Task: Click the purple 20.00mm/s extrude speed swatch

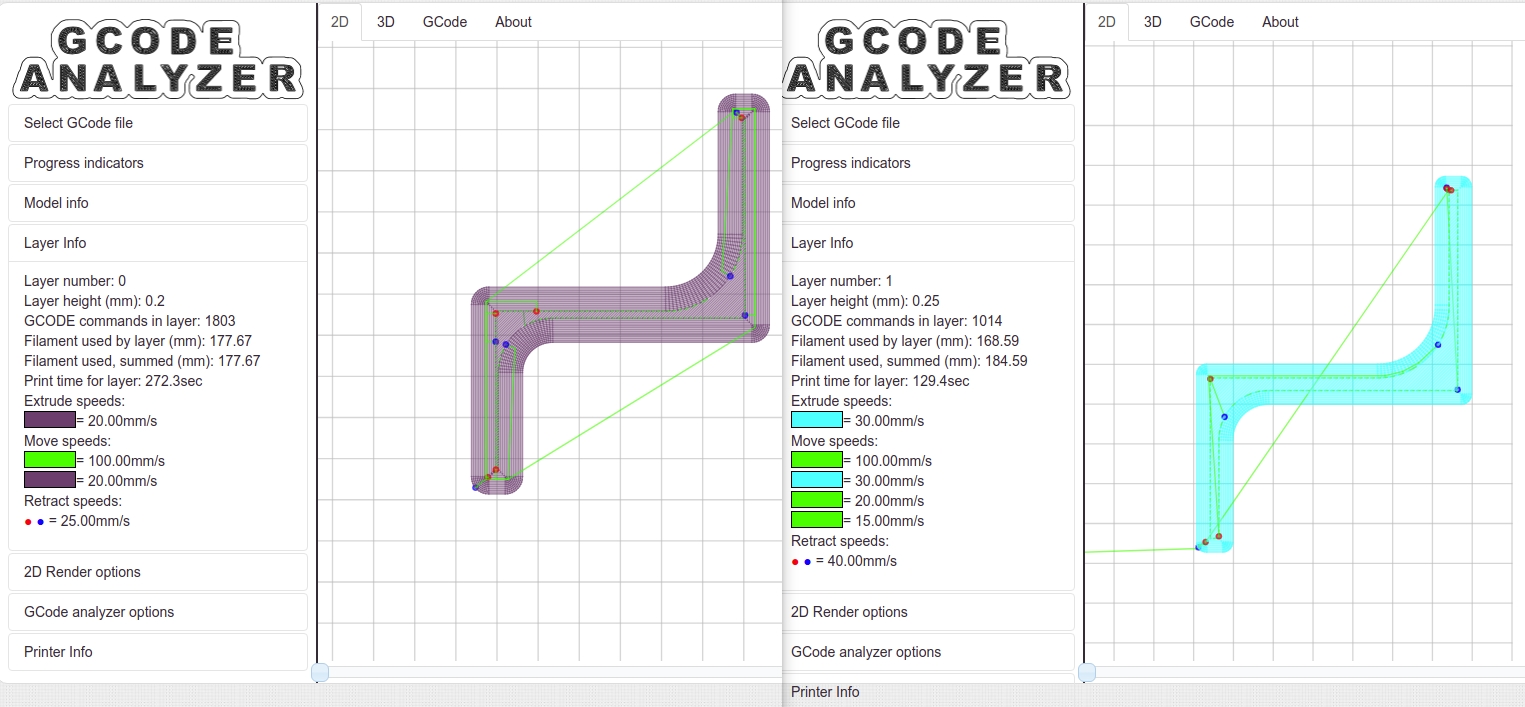Action: click(x=50, y=420)
